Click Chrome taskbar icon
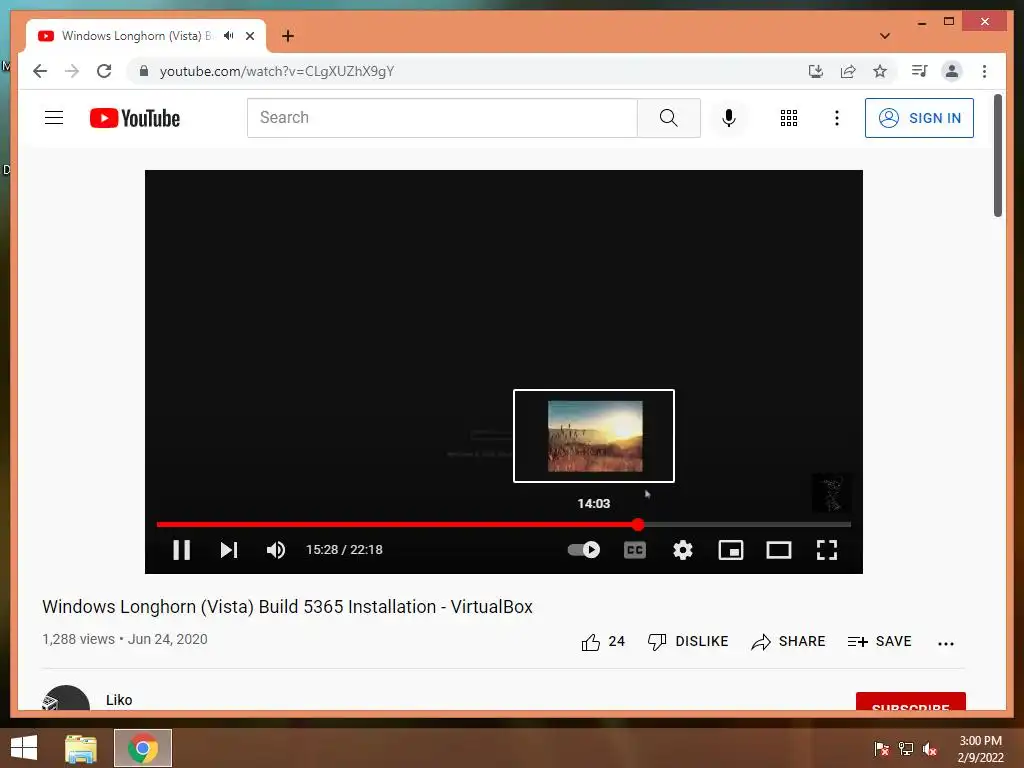The width and height of the screenshot is (1024, 768). point(143,748)
